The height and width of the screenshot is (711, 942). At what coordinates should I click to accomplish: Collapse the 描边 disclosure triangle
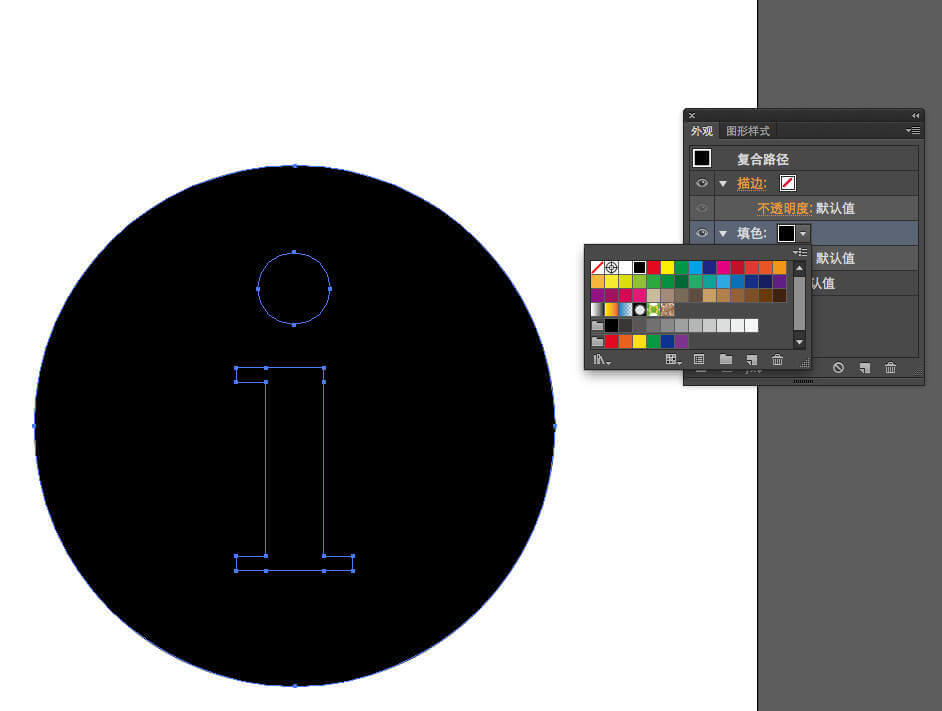pyautogui.click(x=723, y=184)
